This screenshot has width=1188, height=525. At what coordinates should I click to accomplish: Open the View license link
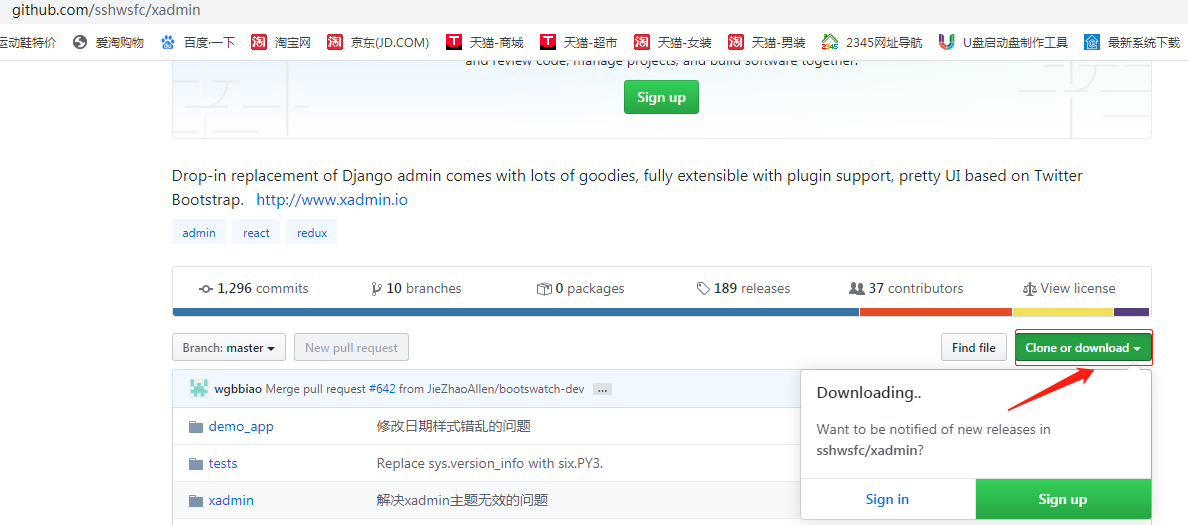pyautogui.click(x=1069, y=289)
